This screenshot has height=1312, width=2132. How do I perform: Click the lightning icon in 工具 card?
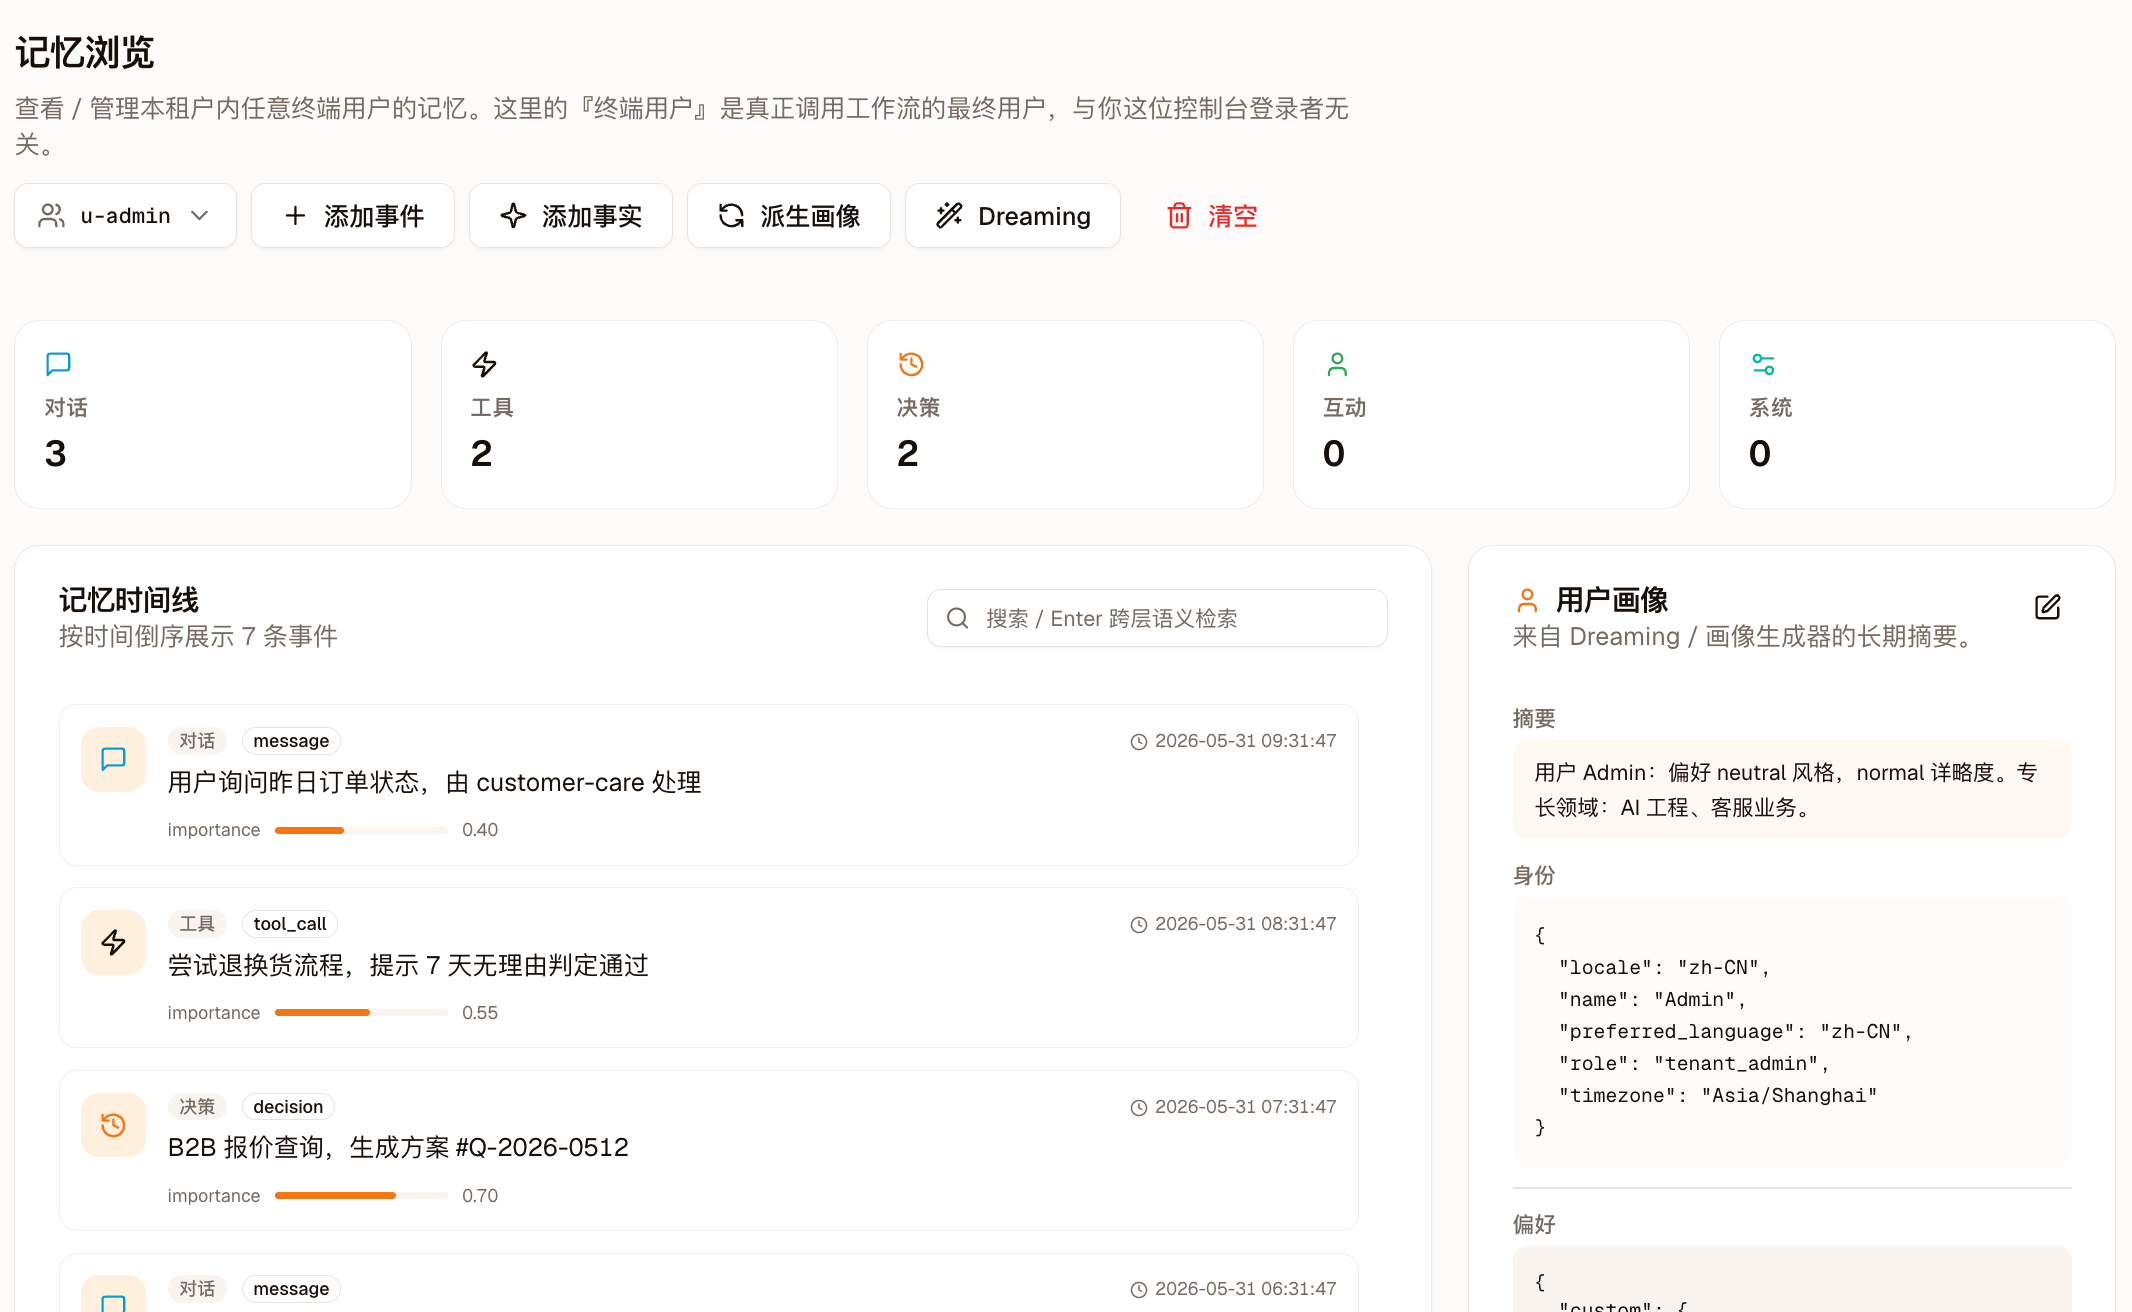click(x=484, y=364)
